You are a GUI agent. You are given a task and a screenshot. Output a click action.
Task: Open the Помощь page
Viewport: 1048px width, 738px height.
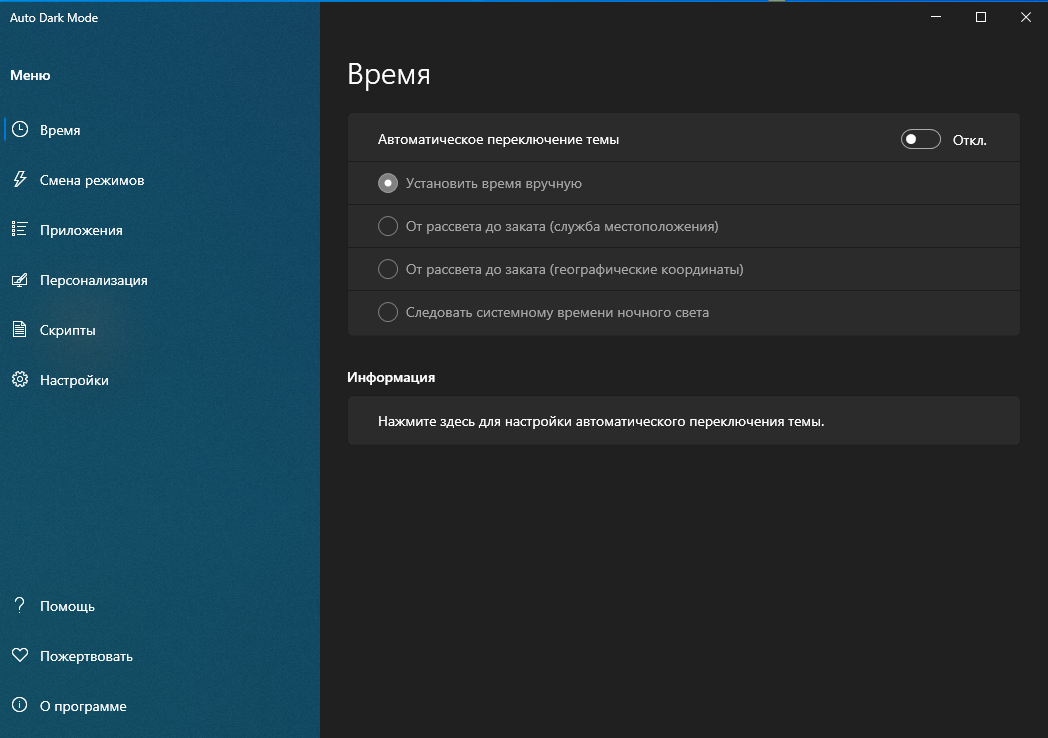click(x=160, y=606)
